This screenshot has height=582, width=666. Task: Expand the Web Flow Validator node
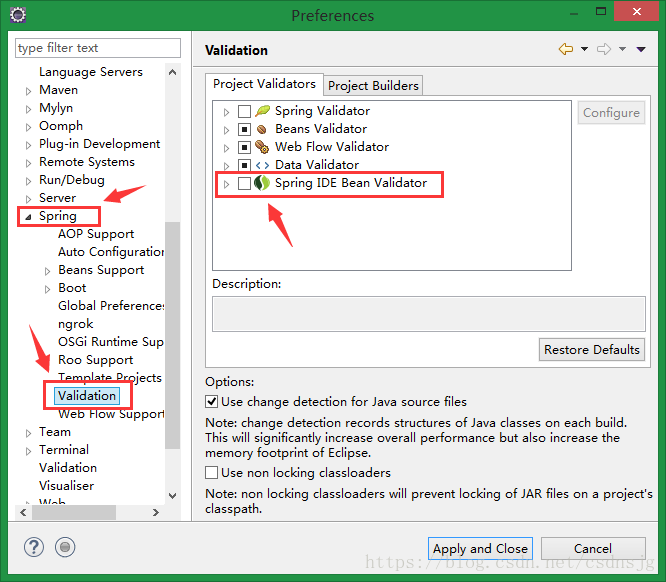(x=226, y=148)
